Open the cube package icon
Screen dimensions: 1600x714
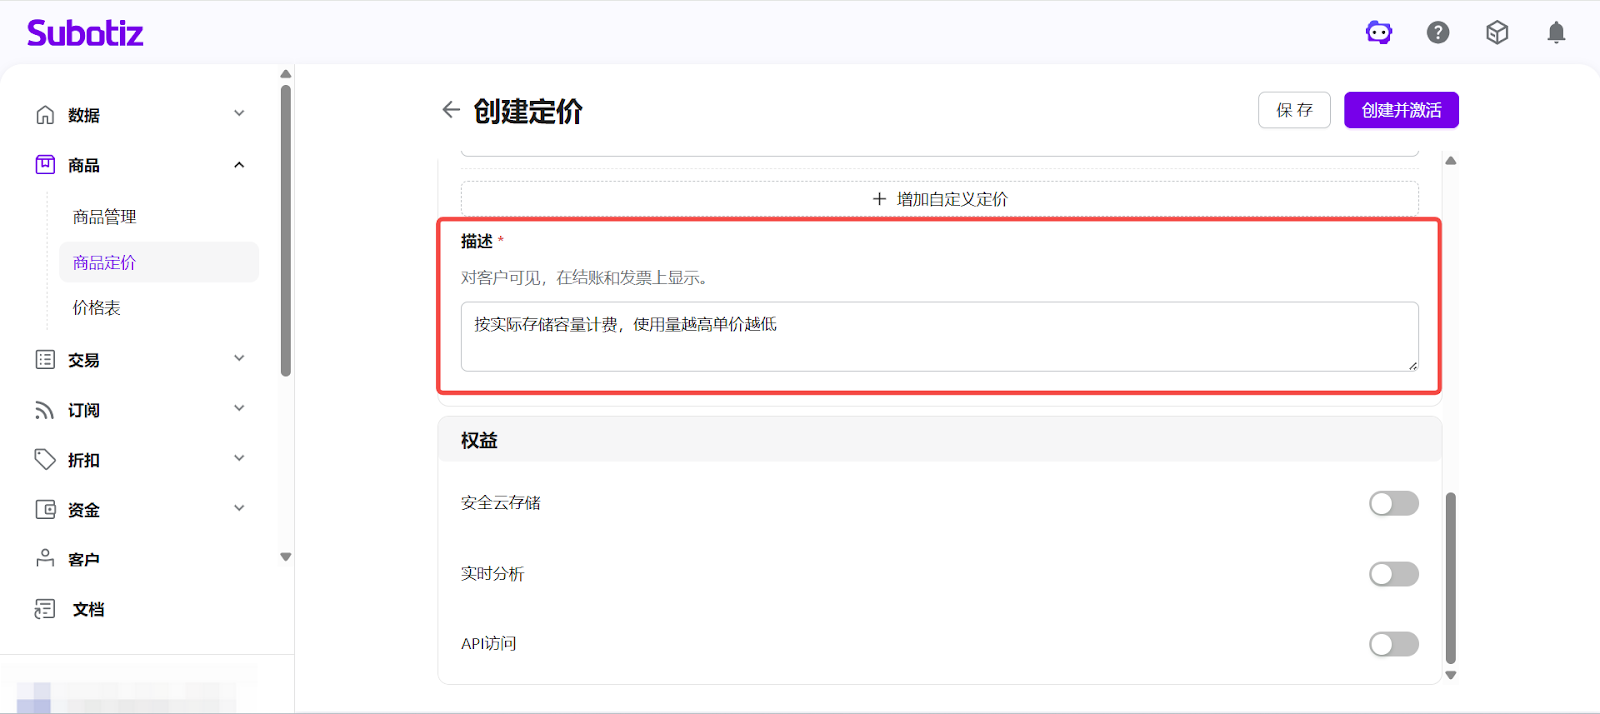[x=1497, y=33]
